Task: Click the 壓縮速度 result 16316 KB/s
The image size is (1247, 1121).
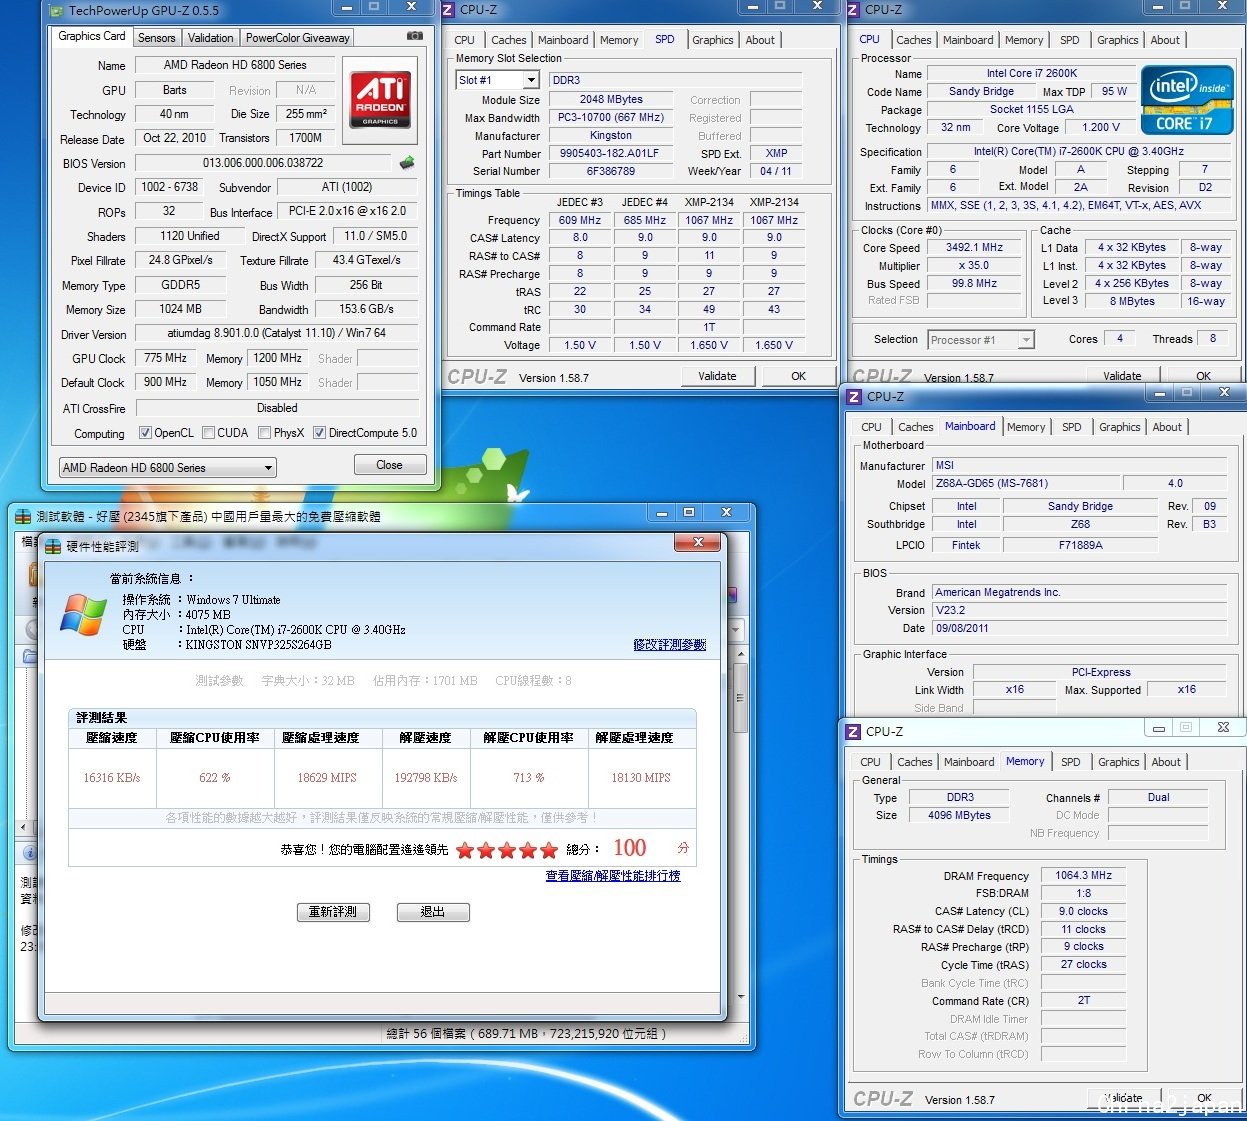Action: (x=112, y=778)
